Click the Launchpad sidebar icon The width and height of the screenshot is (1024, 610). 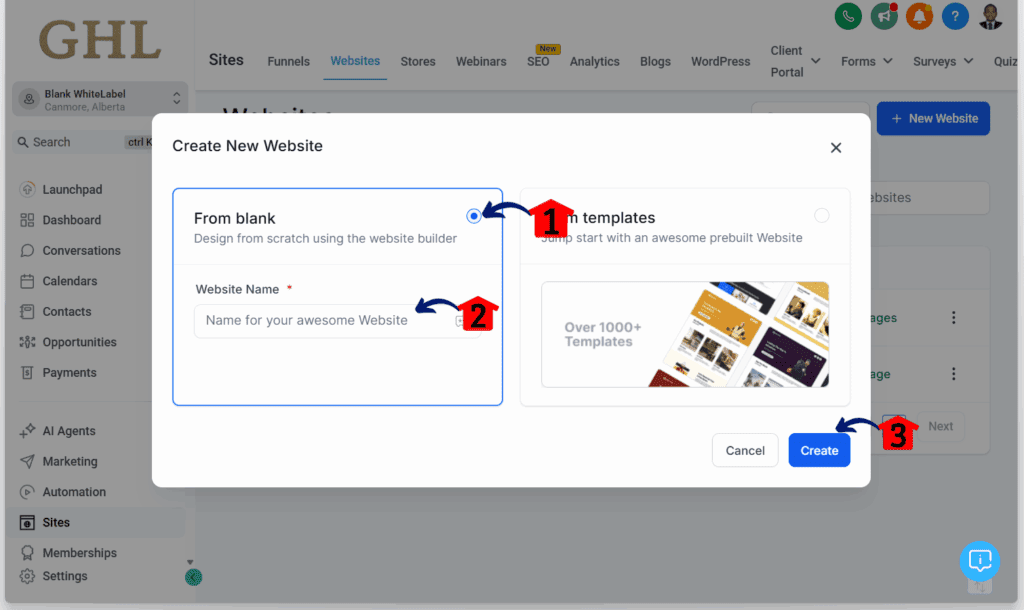27,189
